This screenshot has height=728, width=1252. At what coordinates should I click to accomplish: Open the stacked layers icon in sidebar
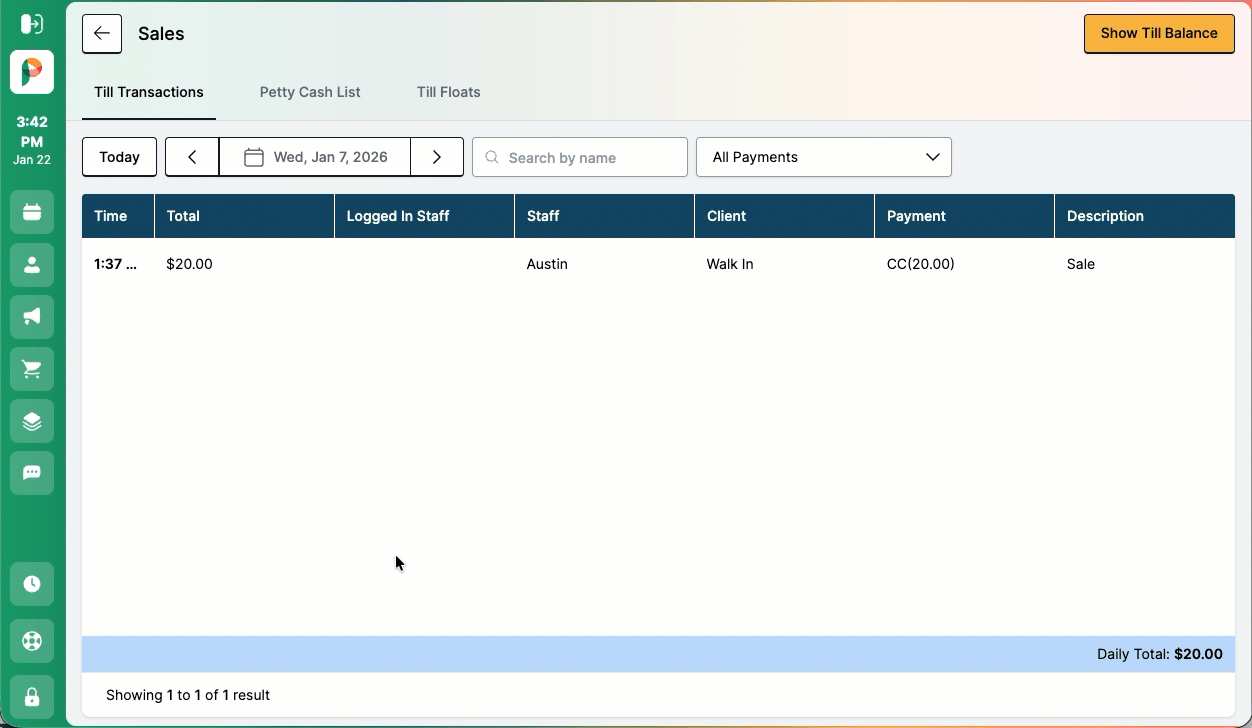tap(32, 421)
